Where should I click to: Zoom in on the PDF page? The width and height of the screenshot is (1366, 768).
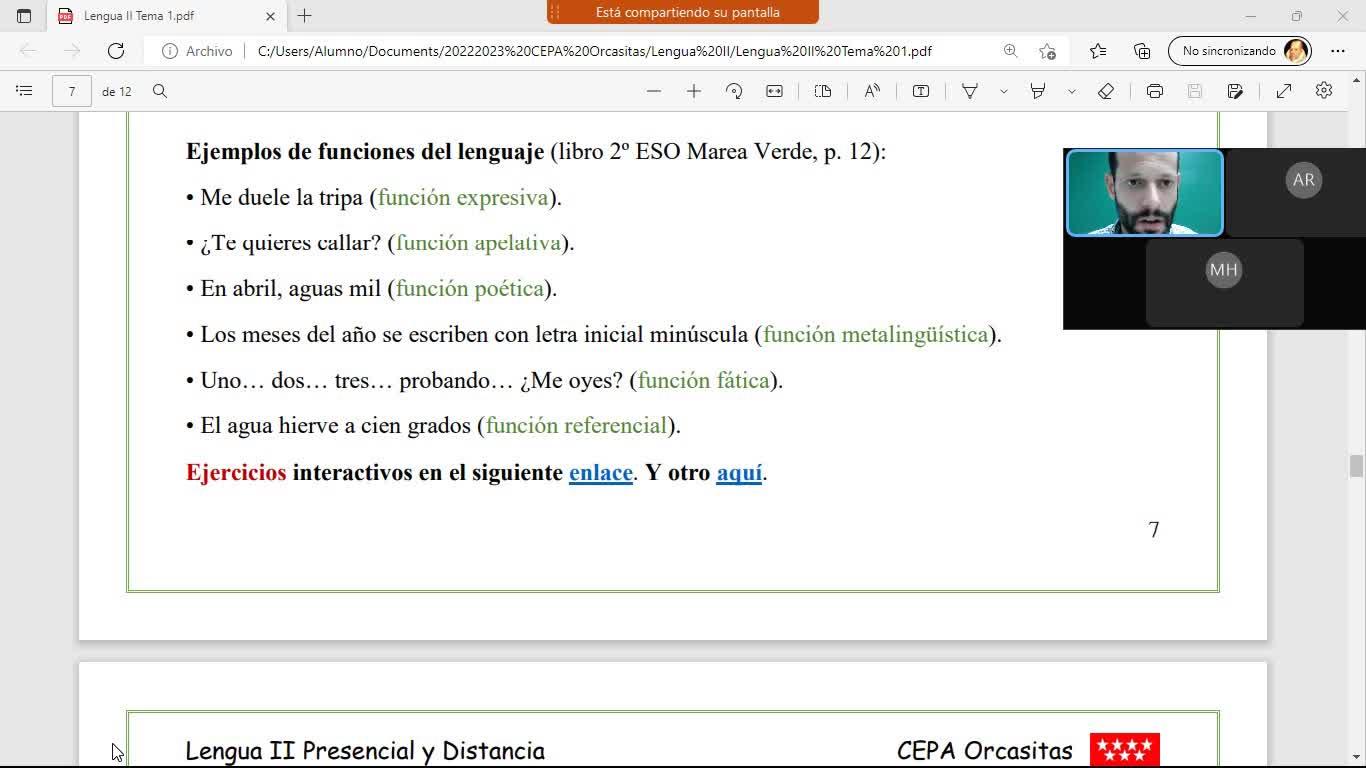click(694, 91)
